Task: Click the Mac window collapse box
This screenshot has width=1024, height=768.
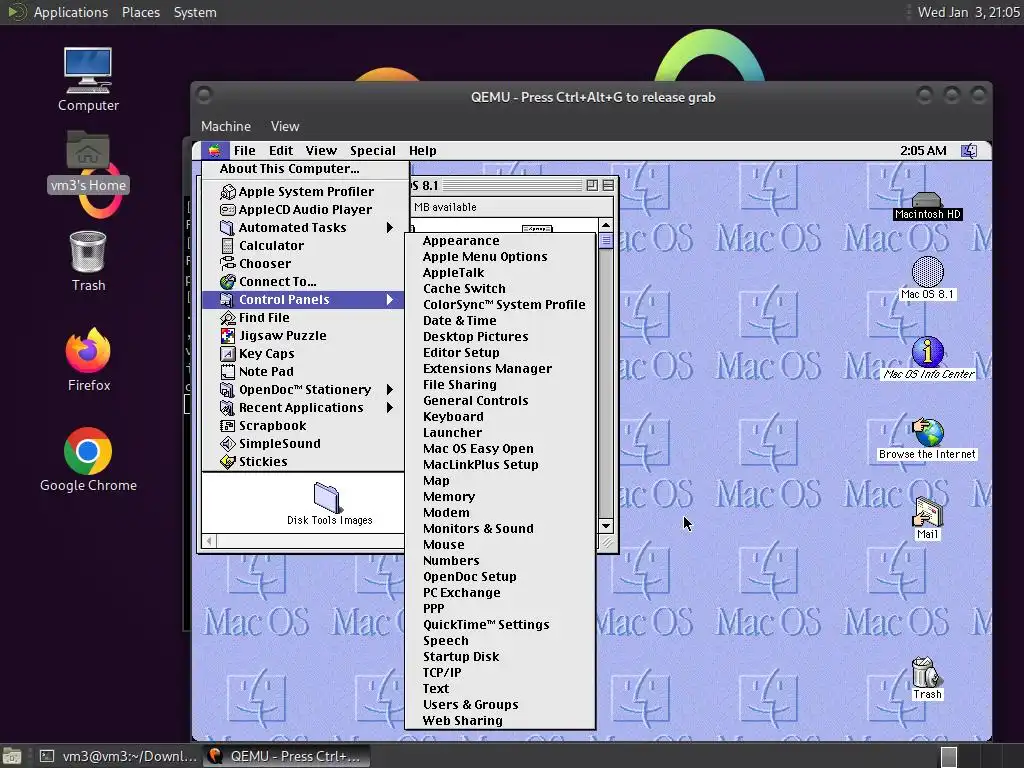Action: 608,185
